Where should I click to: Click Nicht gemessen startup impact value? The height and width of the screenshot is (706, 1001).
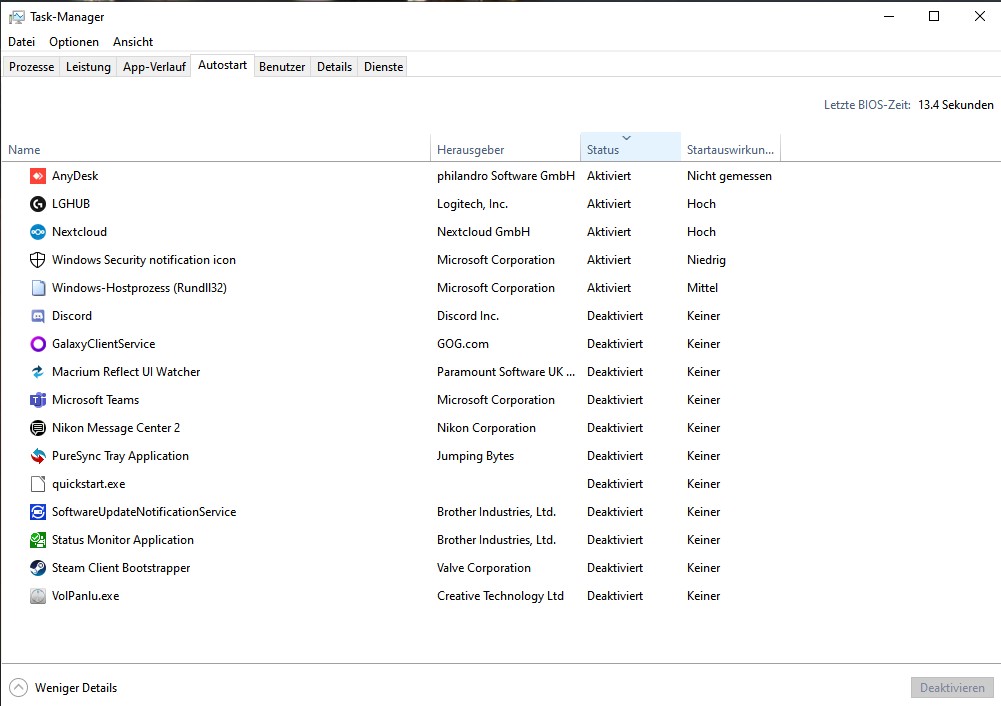pyautogui.click(x=729, y=176)
